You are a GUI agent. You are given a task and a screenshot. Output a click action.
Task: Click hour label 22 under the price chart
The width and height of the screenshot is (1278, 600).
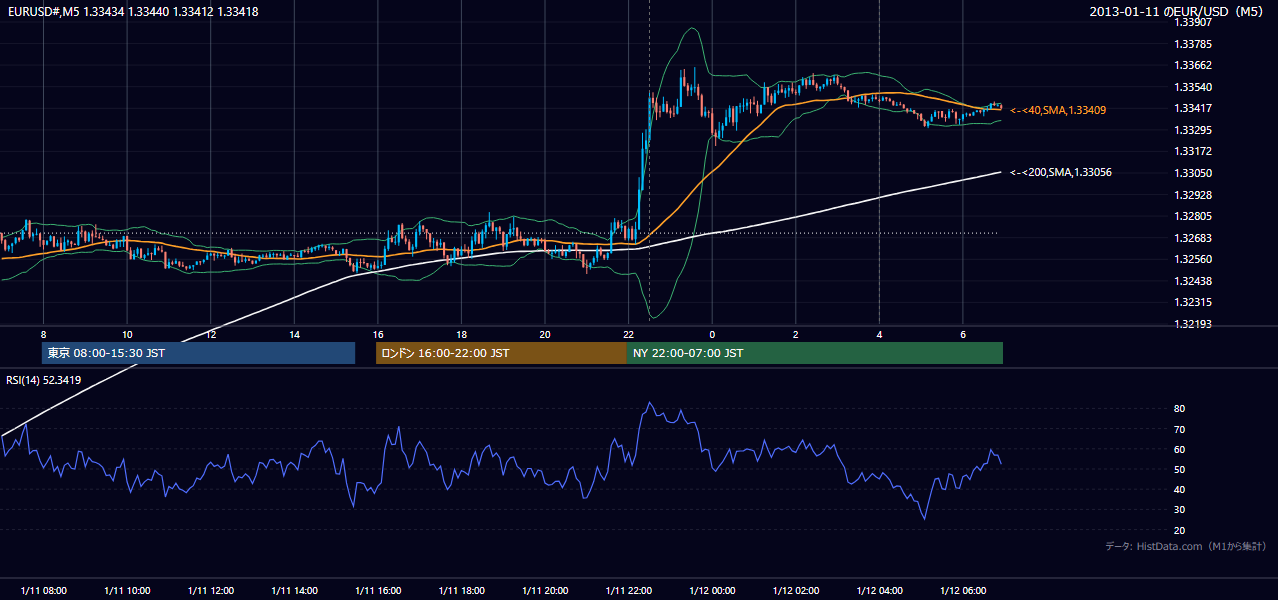pos(628,334)
